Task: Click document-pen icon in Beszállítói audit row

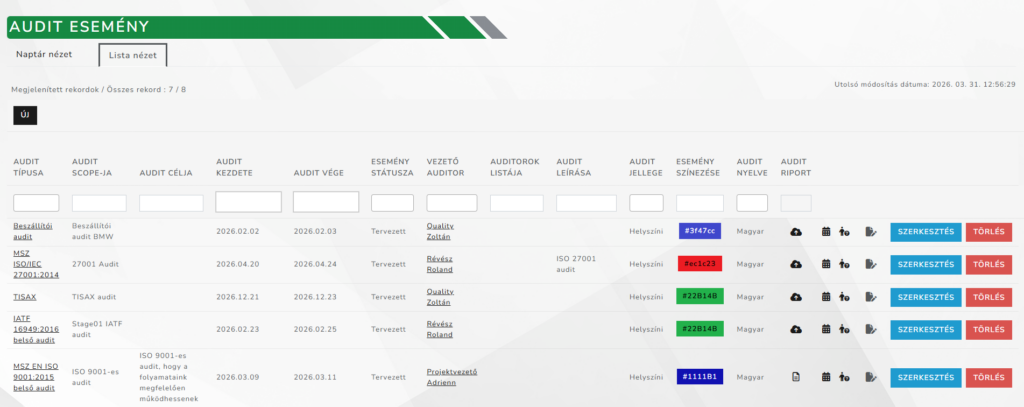Action: click(871, 231)
